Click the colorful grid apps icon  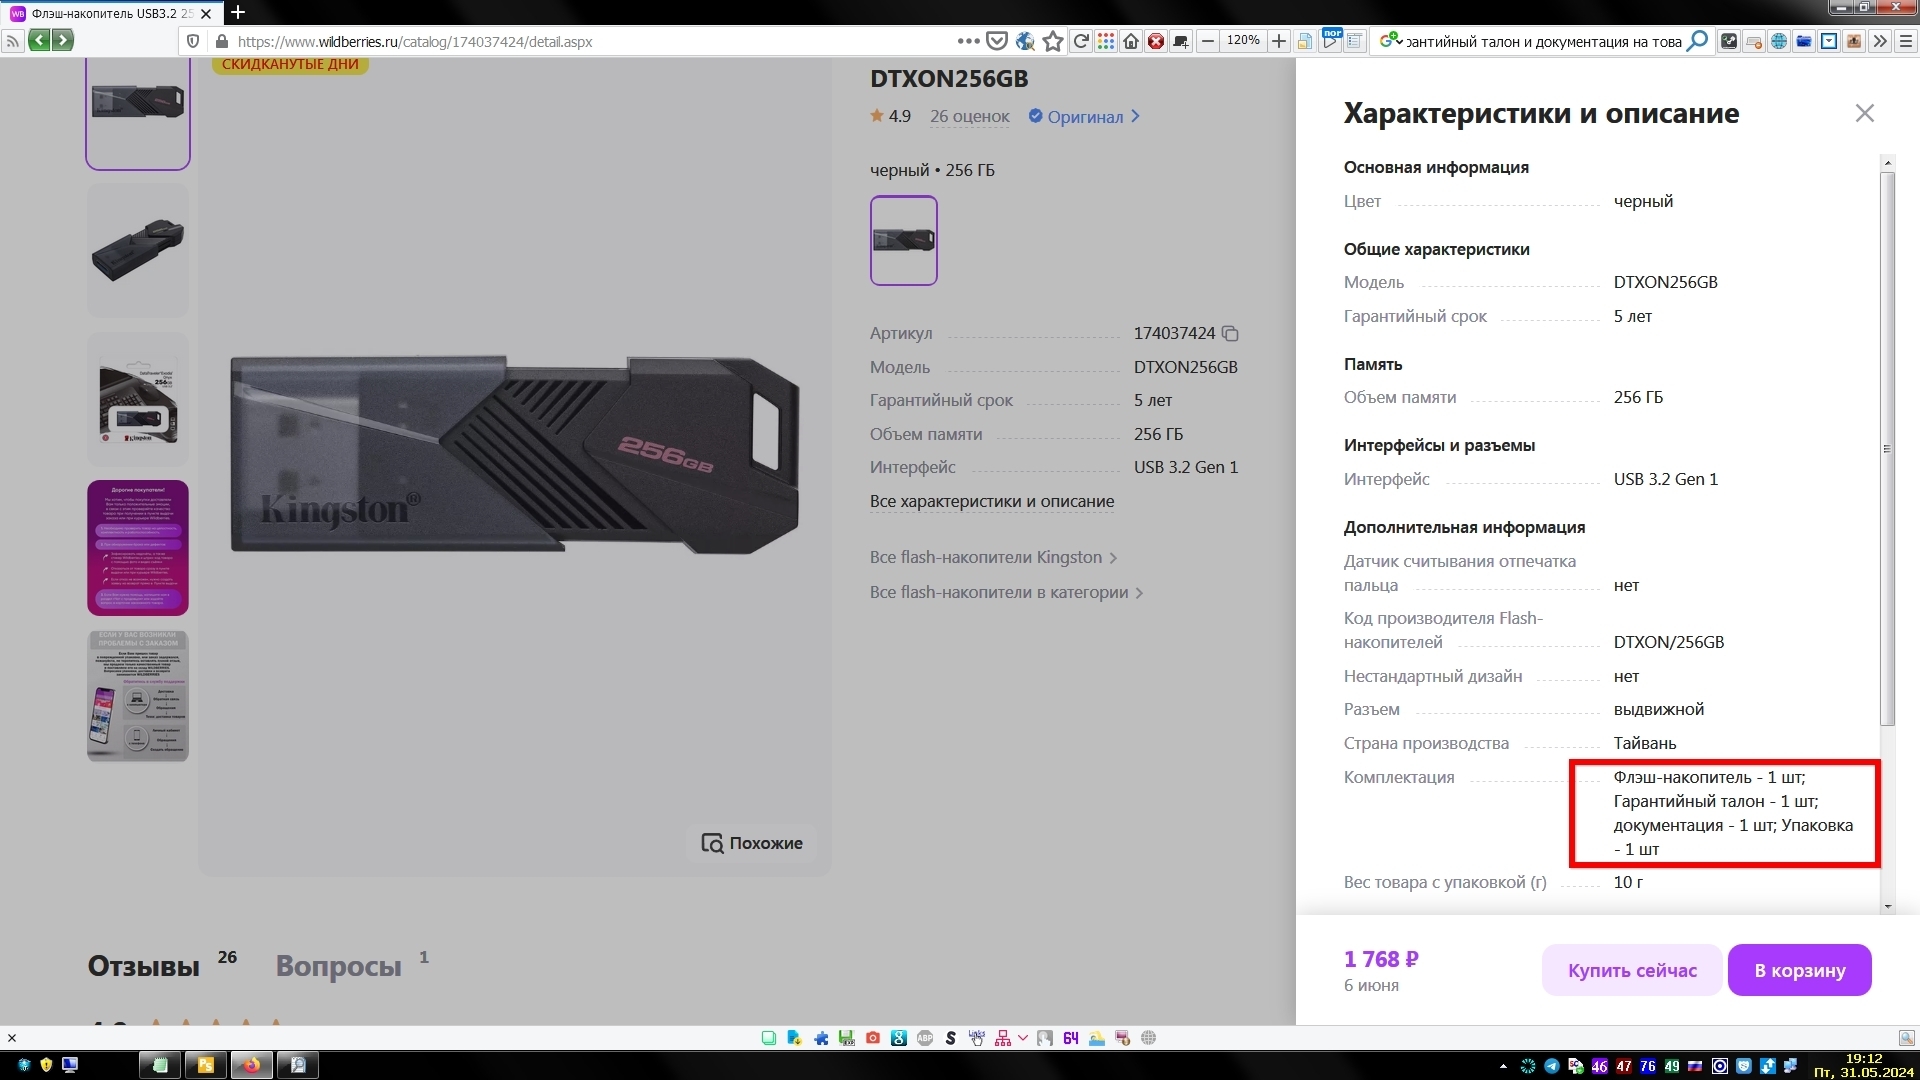click(x=1106, y=41)
